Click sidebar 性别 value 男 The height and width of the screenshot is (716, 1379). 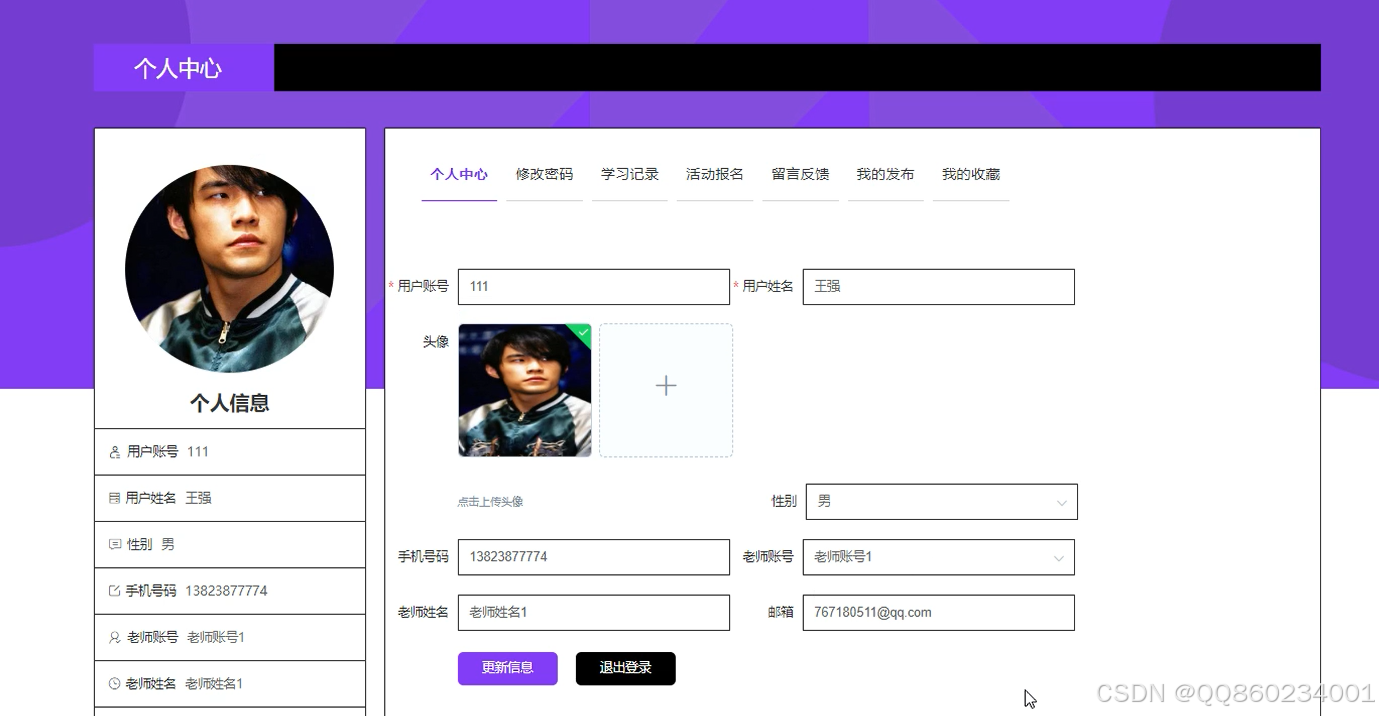(168, 545)
